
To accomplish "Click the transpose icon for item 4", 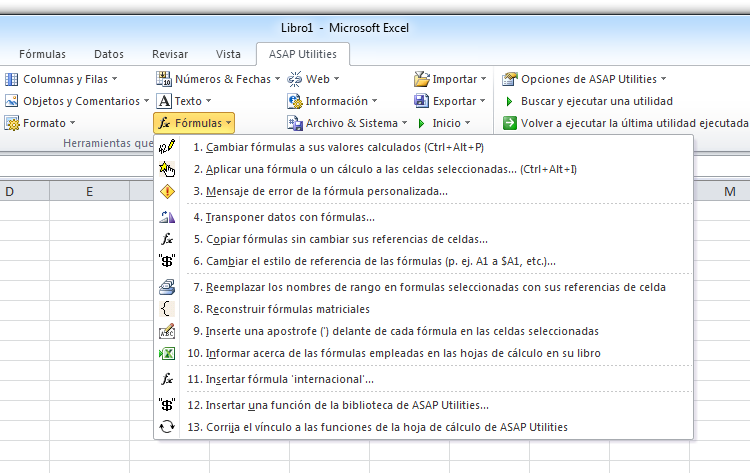I will click(167, 217).
